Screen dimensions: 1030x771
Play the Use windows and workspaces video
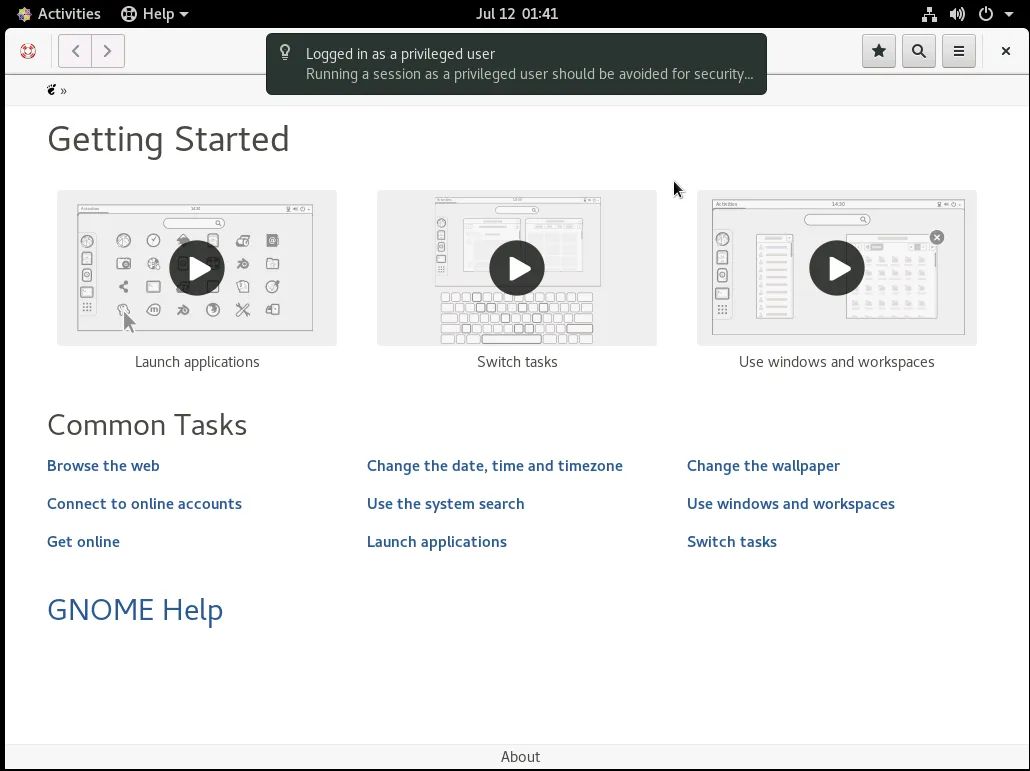point(837,268)
